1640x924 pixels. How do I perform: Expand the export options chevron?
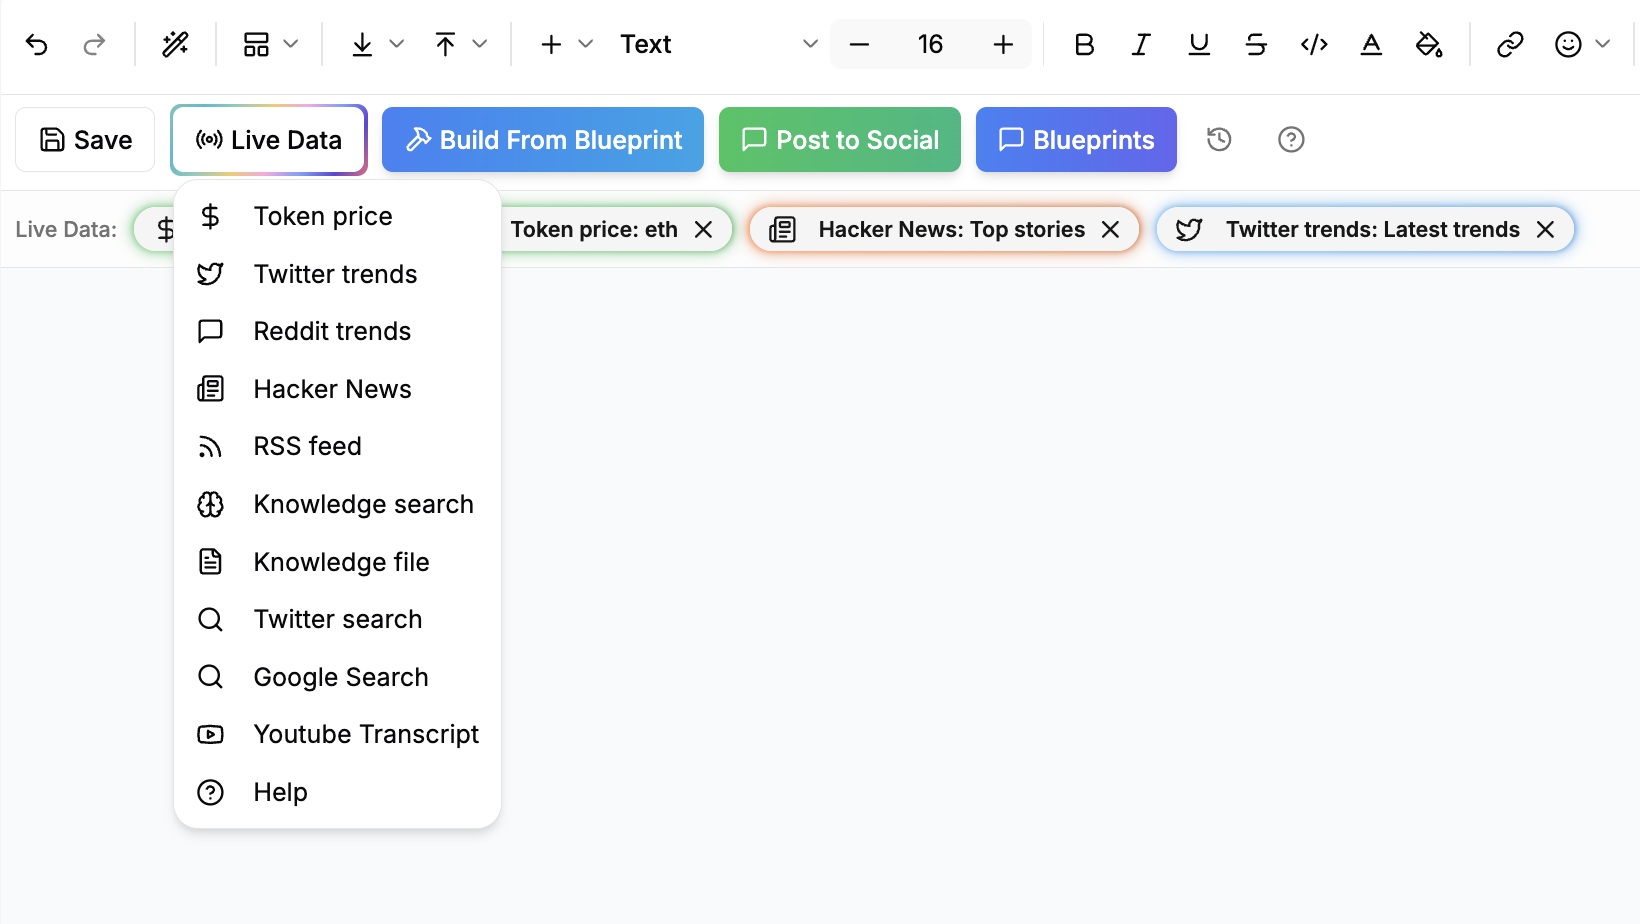point(480,44)
